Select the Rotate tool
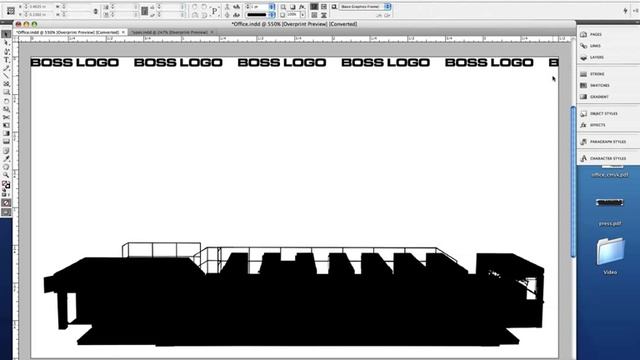 pos(6,101)
